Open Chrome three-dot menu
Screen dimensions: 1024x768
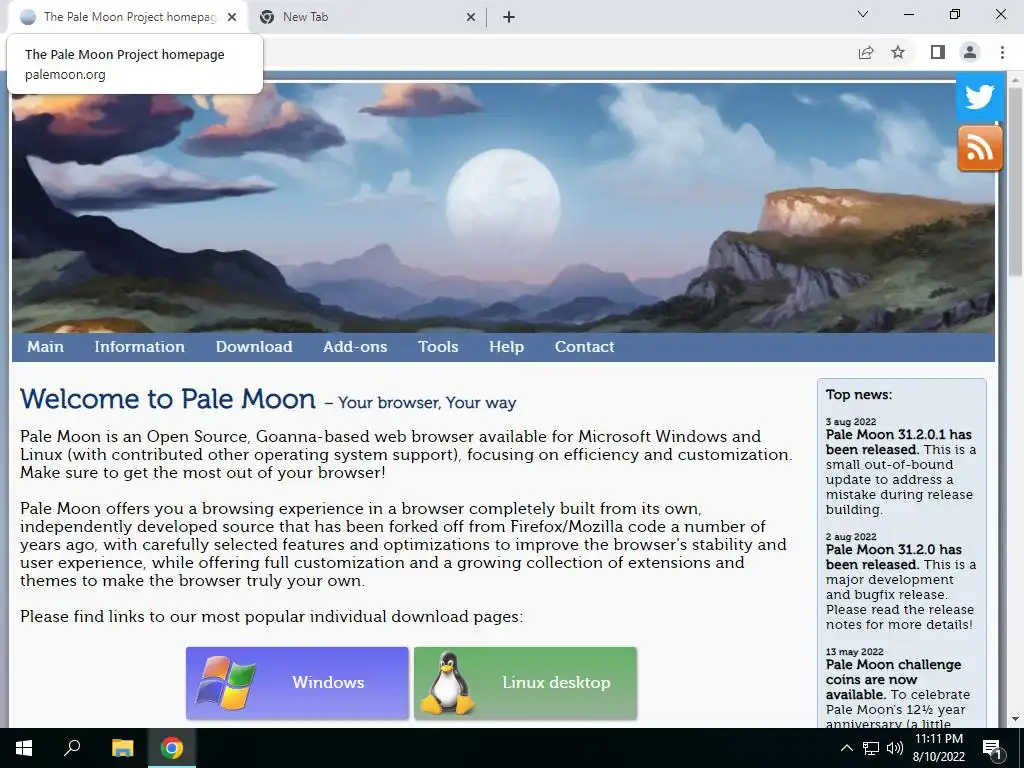[1002, 52]
